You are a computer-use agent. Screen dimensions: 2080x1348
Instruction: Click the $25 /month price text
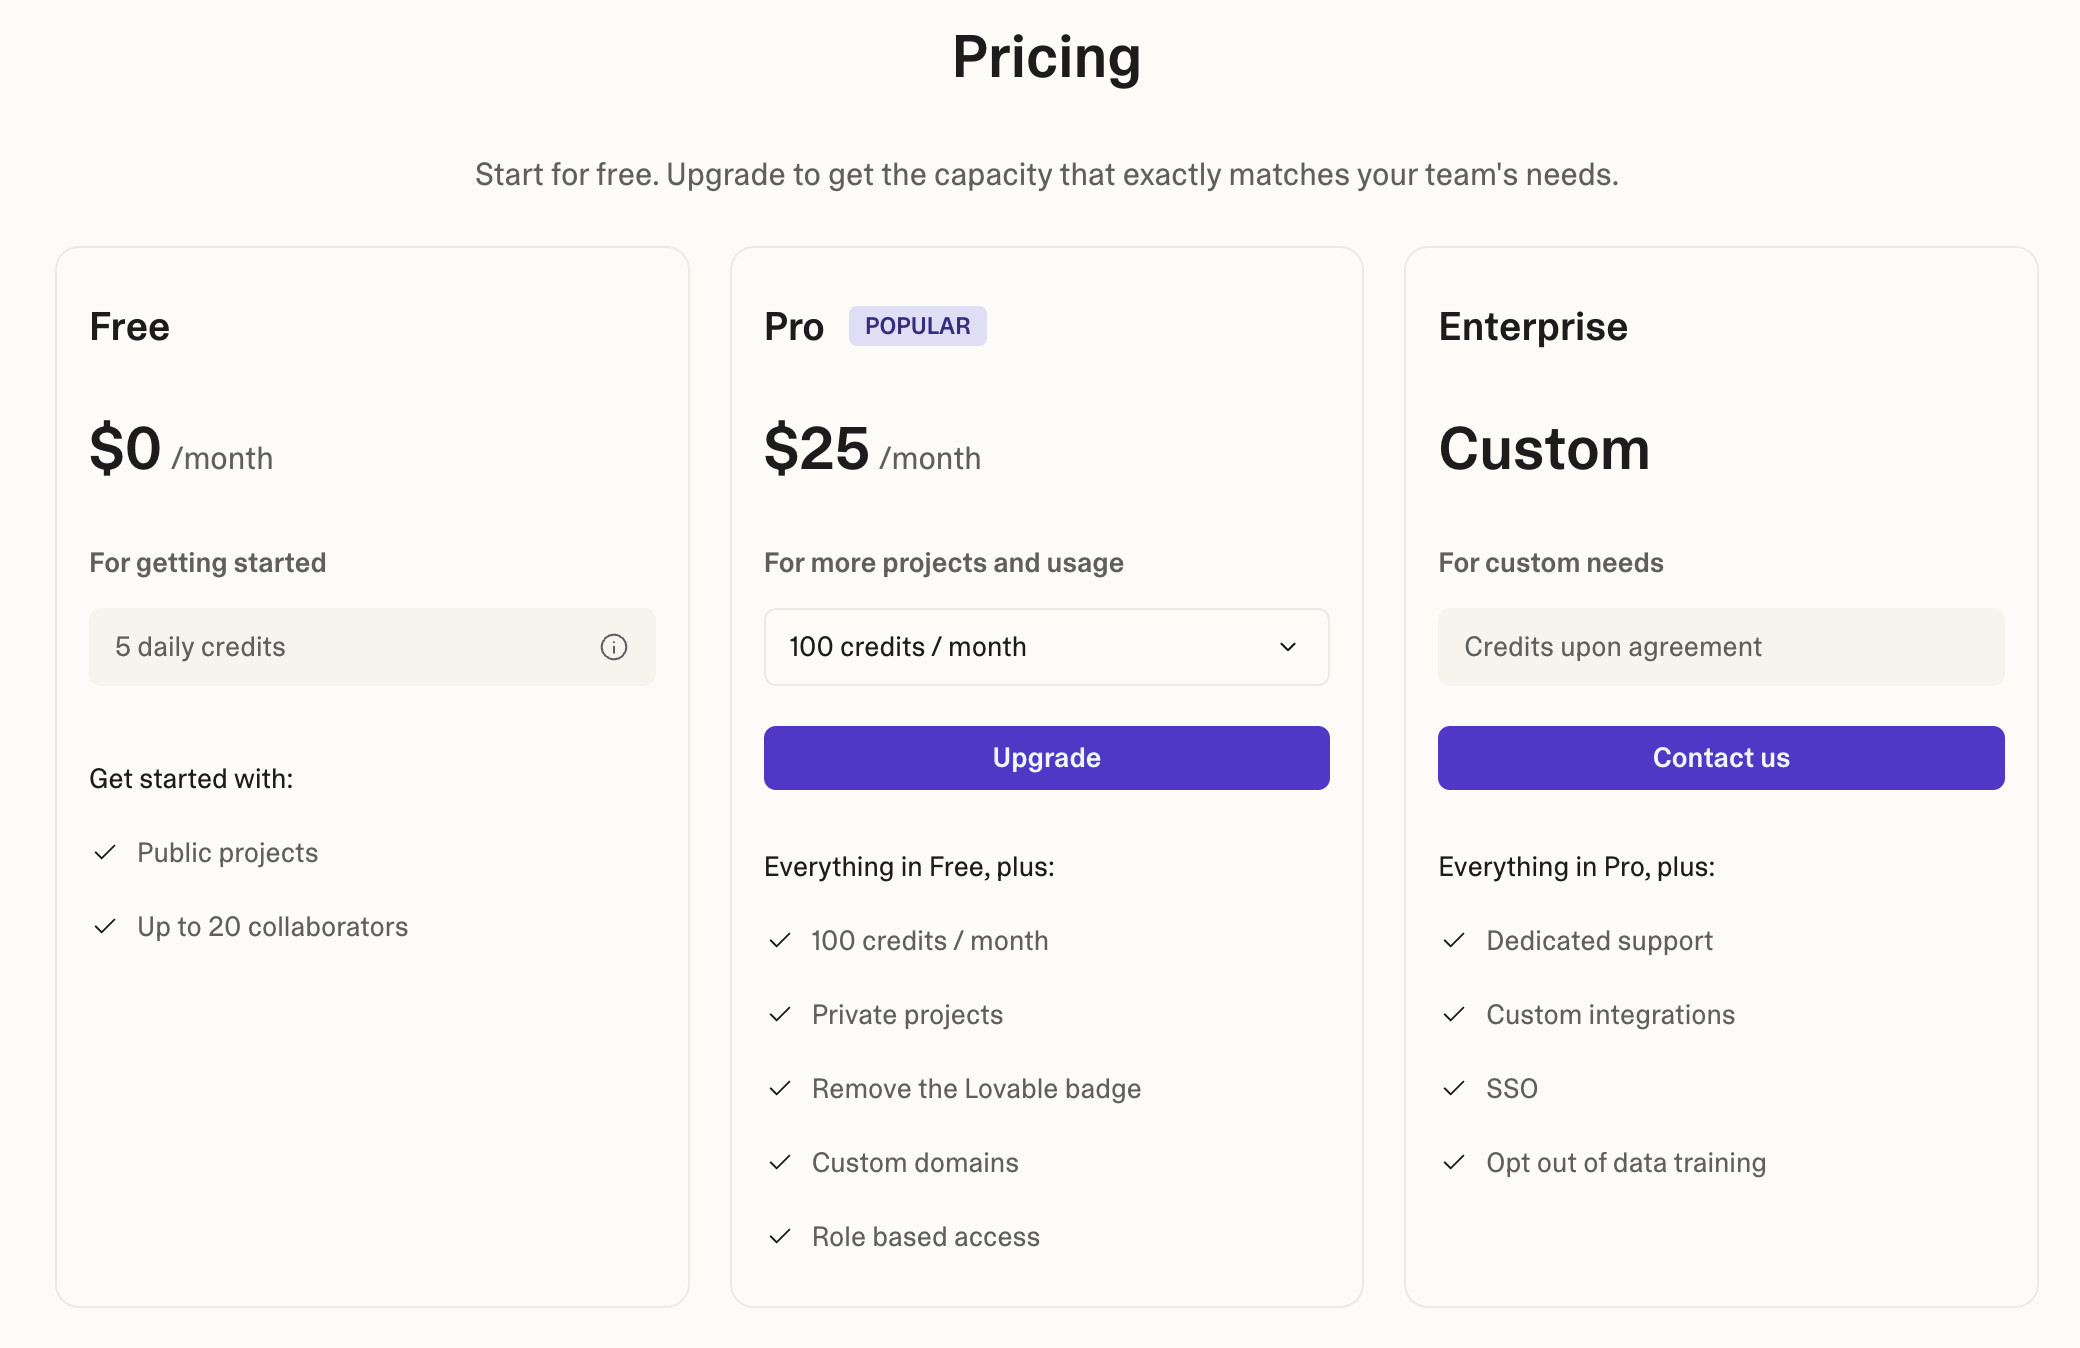coord(872,449)
